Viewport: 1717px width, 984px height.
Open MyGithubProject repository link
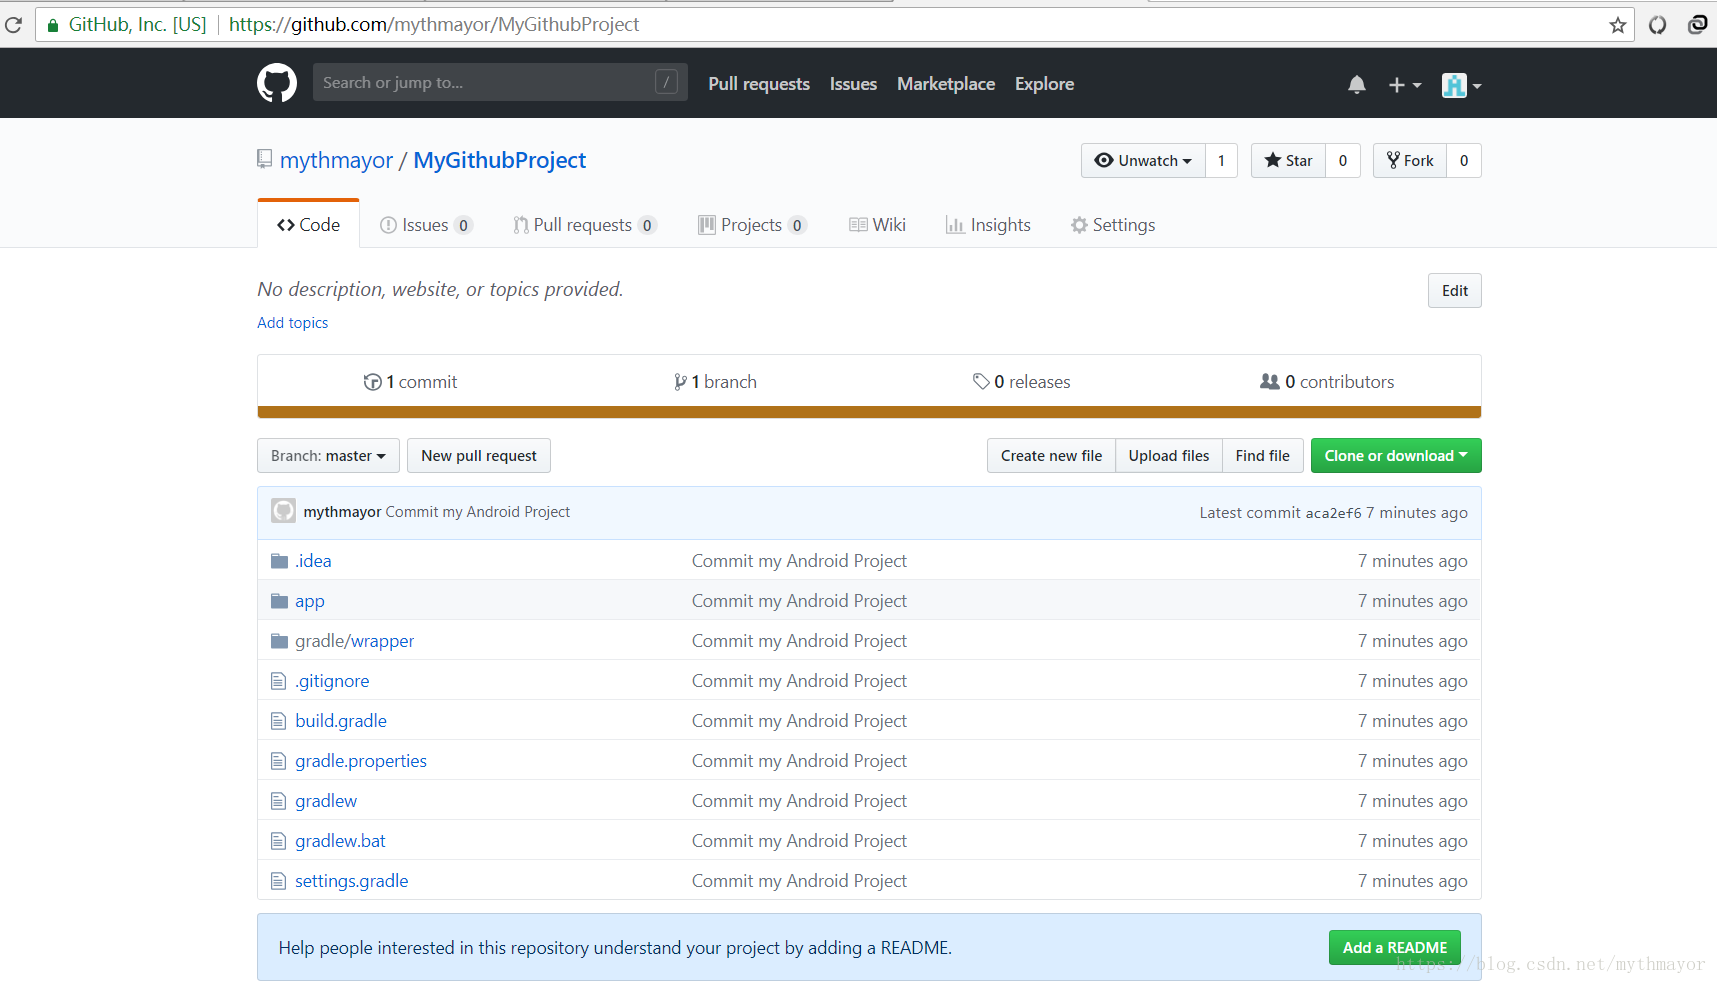pyautogui.click(x=500, y=160)
